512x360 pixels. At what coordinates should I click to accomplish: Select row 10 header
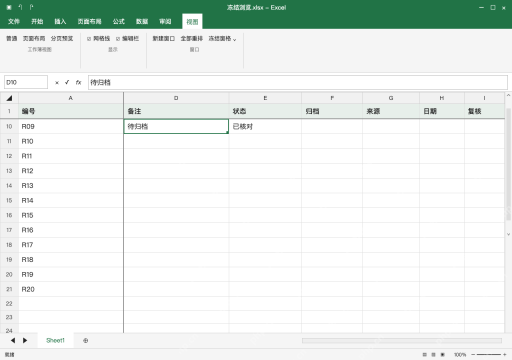pos(9,126)
